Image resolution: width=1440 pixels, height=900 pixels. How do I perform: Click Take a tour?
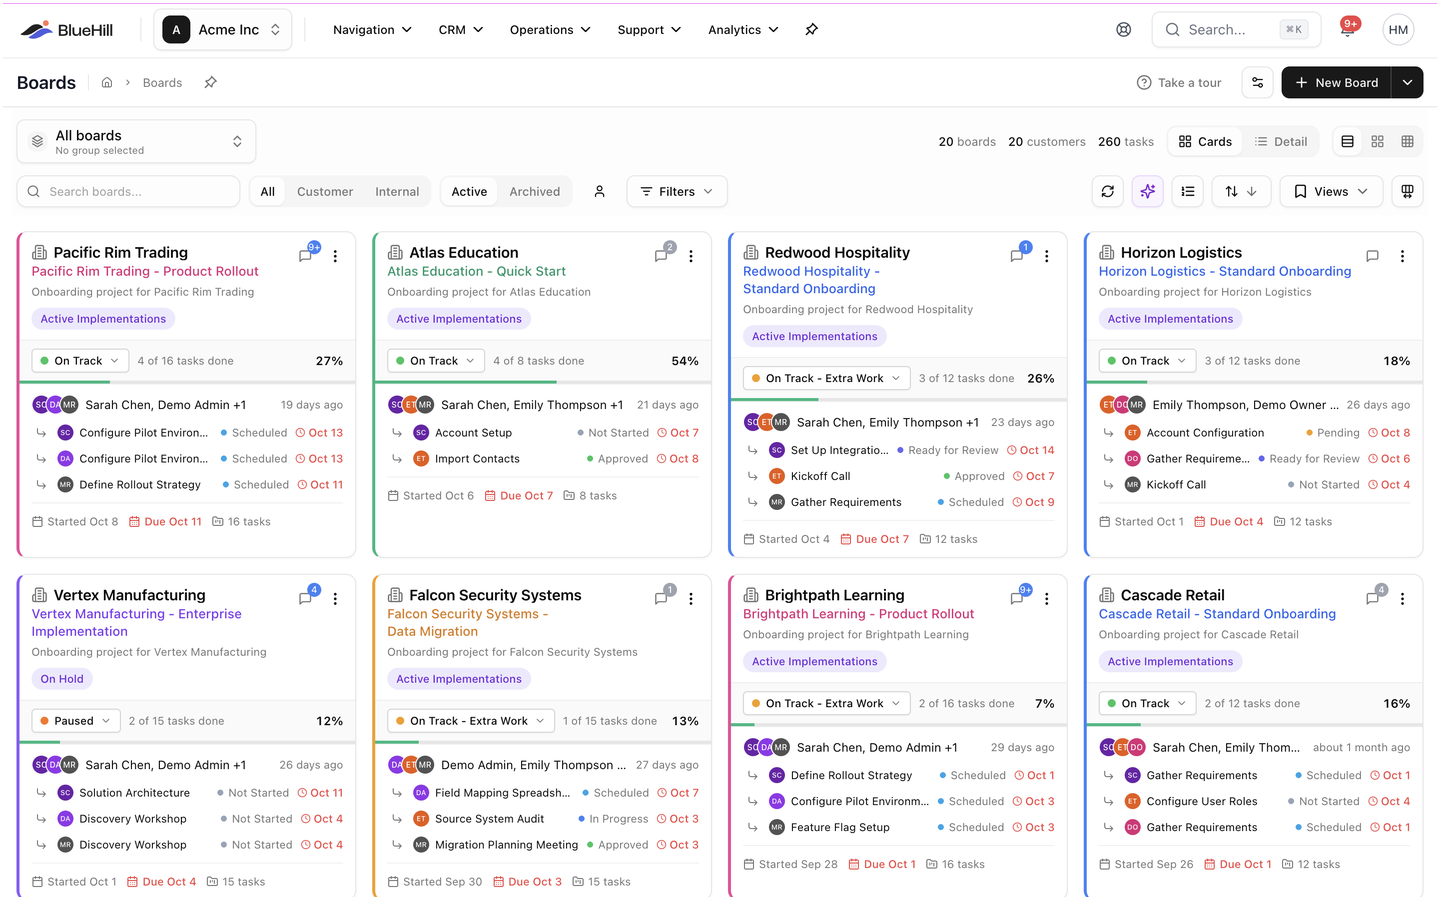[1179, 83]
